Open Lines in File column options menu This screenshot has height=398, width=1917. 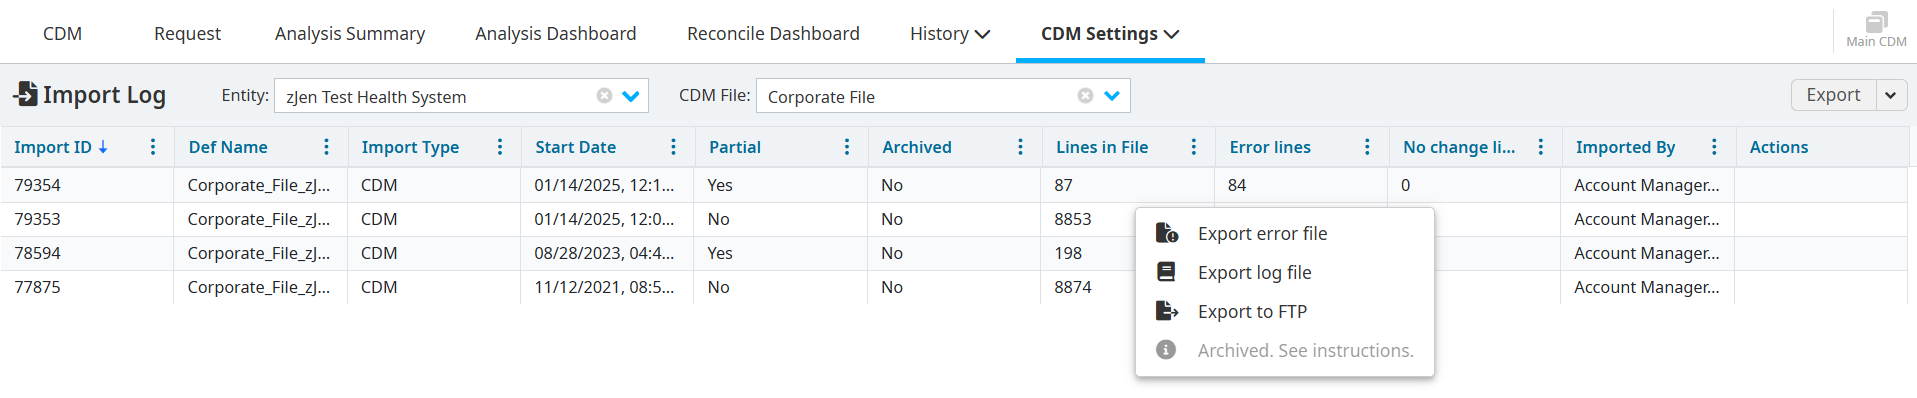pyautogui.click(x=1194, y=147)
